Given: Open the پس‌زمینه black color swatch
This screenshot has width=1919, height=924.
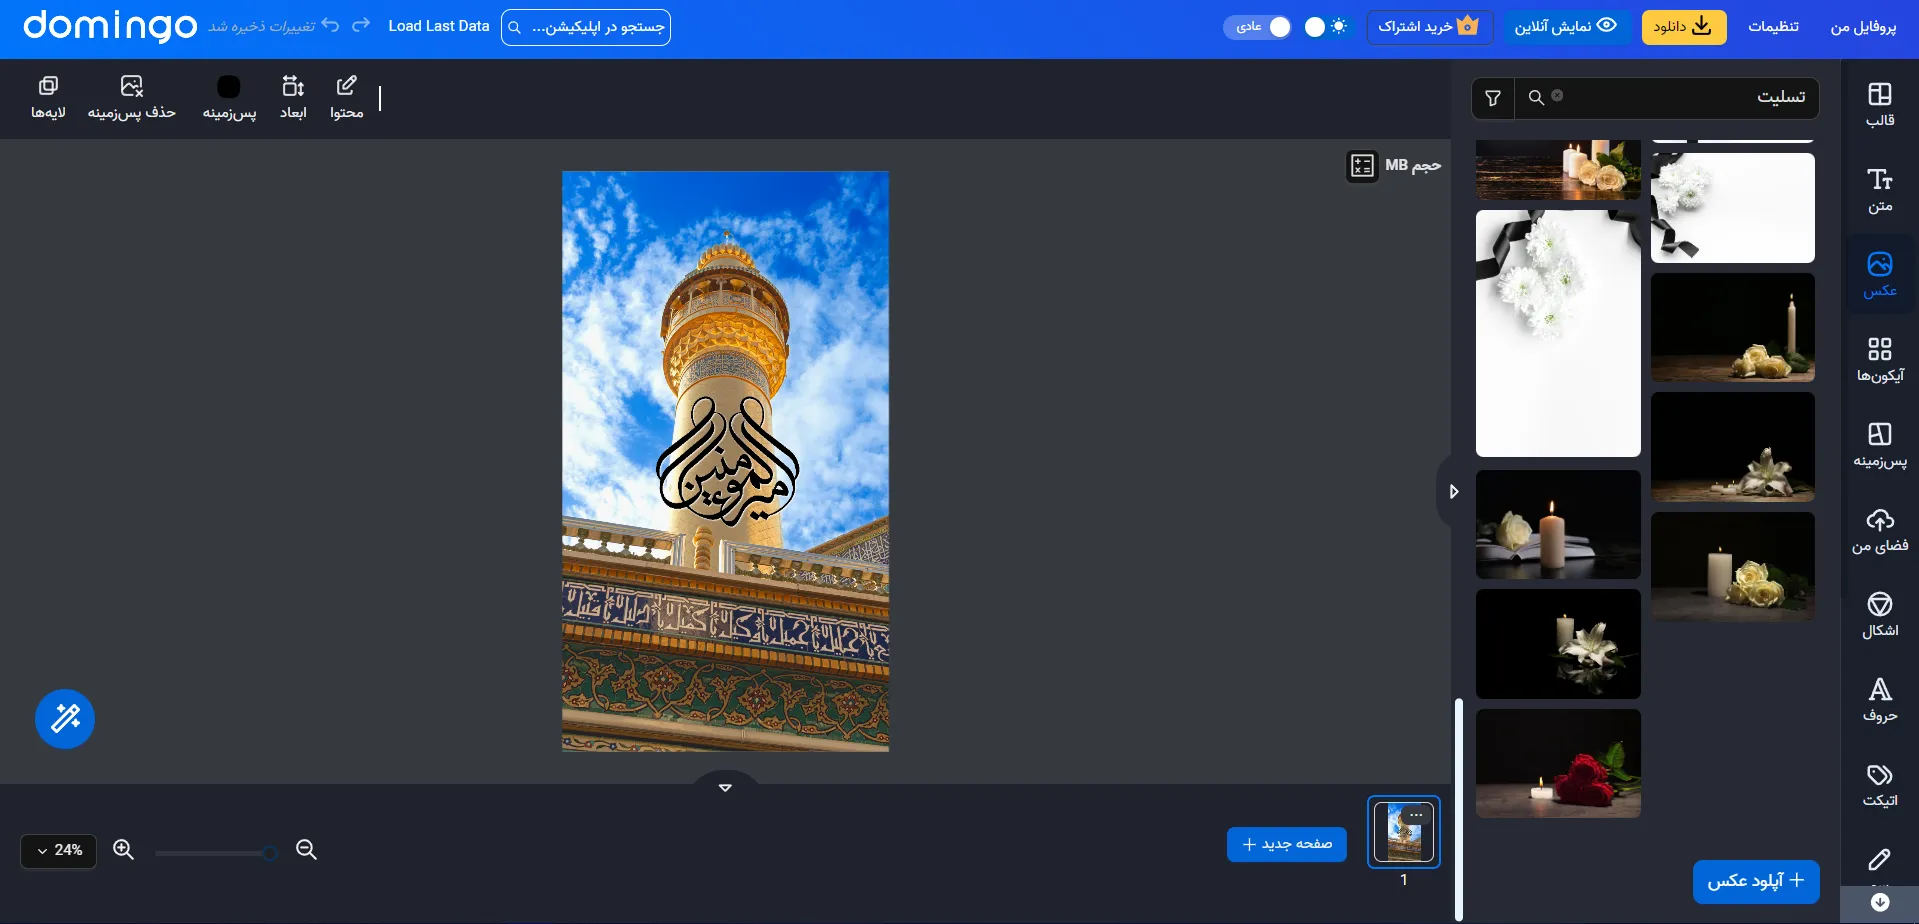Looking at the screenshot, I should (x=229, y=87).
